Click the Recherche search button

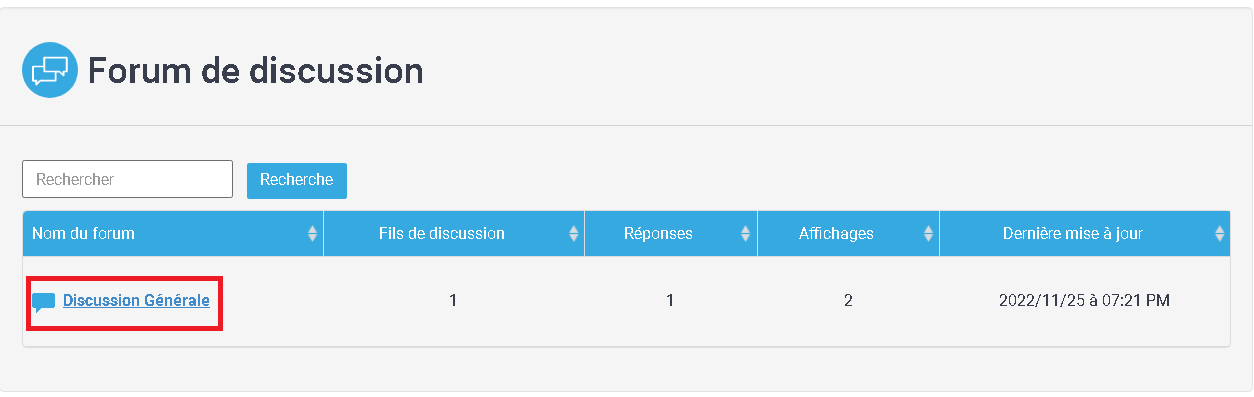coord(297,180)
